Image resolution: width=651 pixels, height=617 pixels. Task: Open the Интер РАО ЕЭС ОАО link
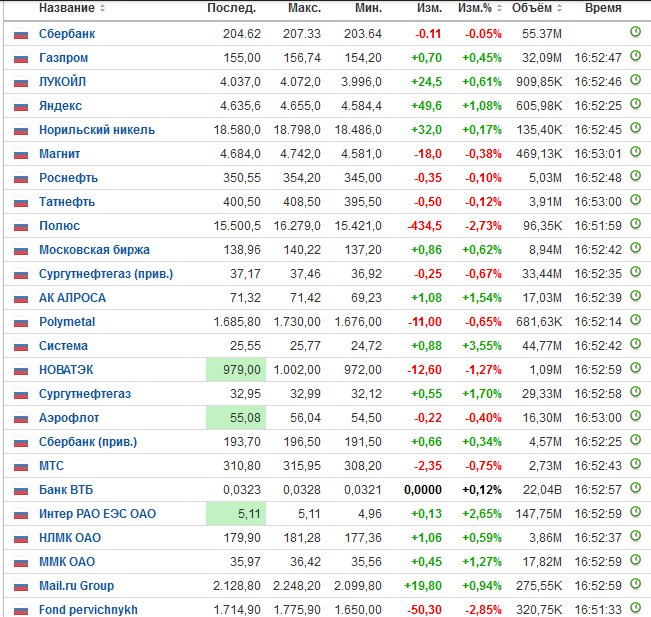[x=98, y=514]
